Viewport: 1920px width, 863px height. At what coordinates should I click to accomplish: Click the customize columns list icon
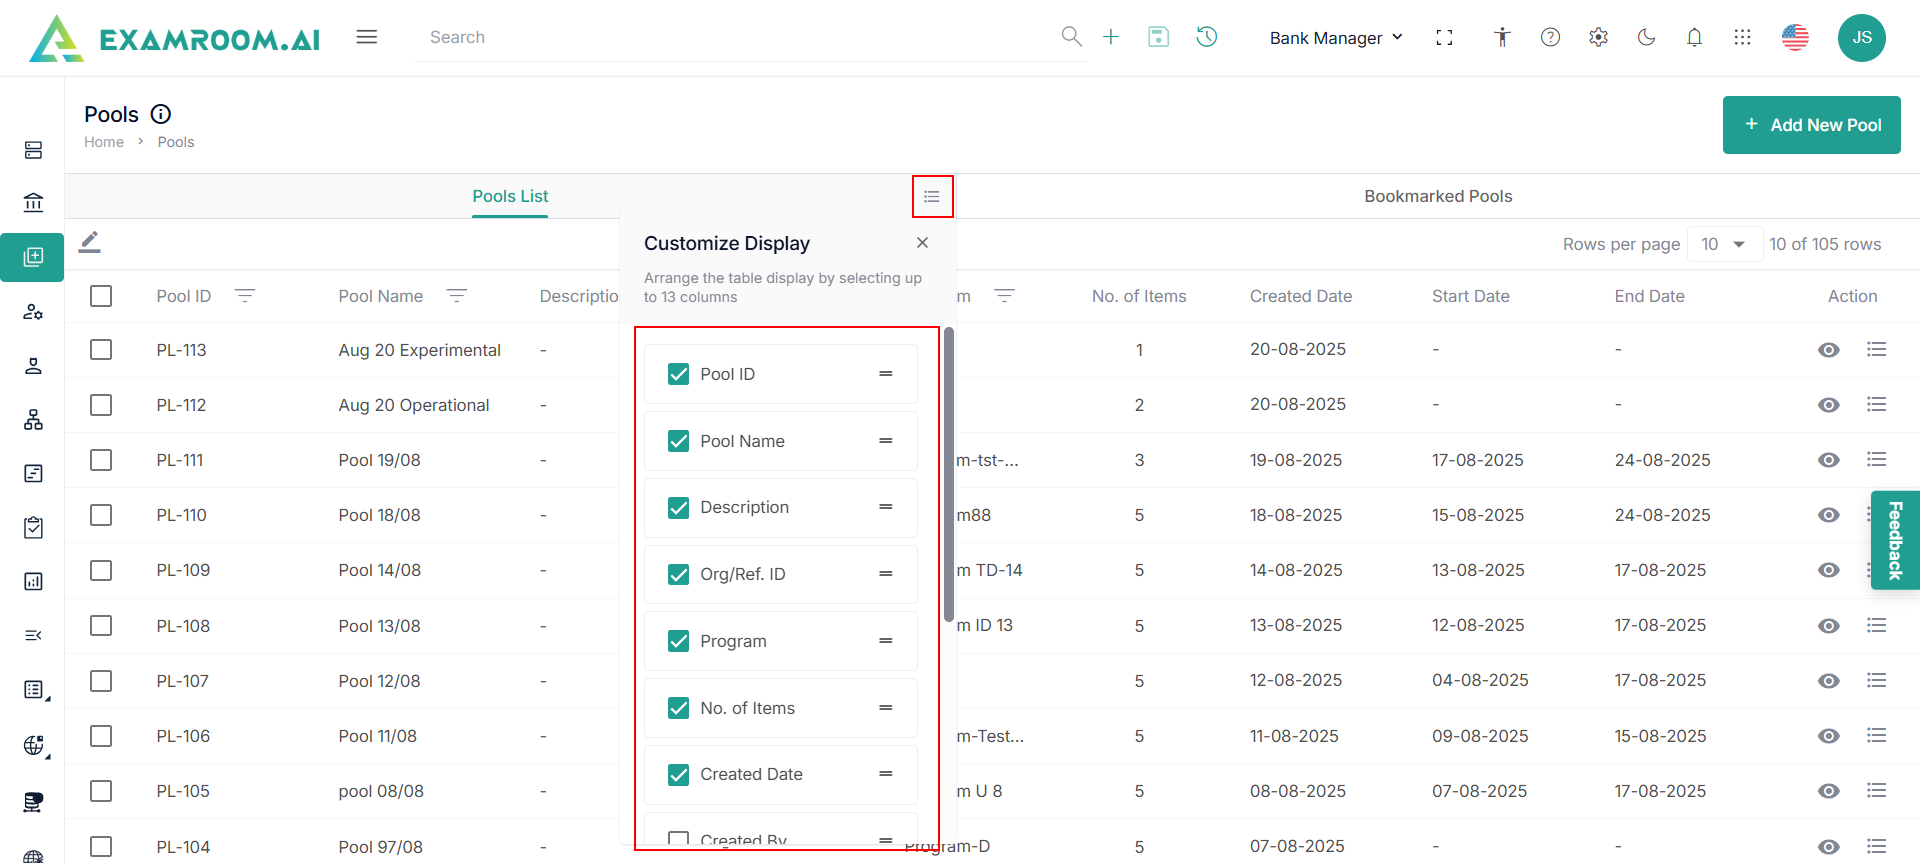point(932,196)
